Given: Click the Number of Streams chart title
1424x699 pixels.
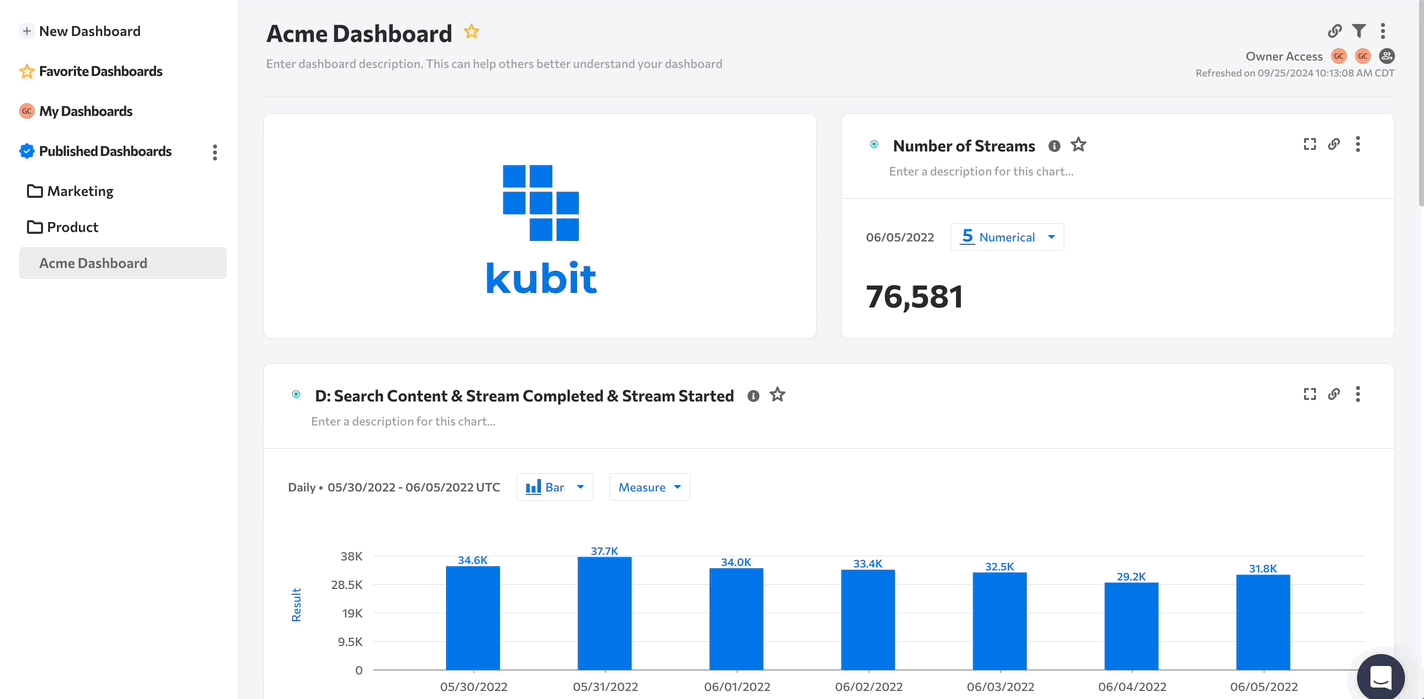Looking at the screenshot, I should pos(964,146).
